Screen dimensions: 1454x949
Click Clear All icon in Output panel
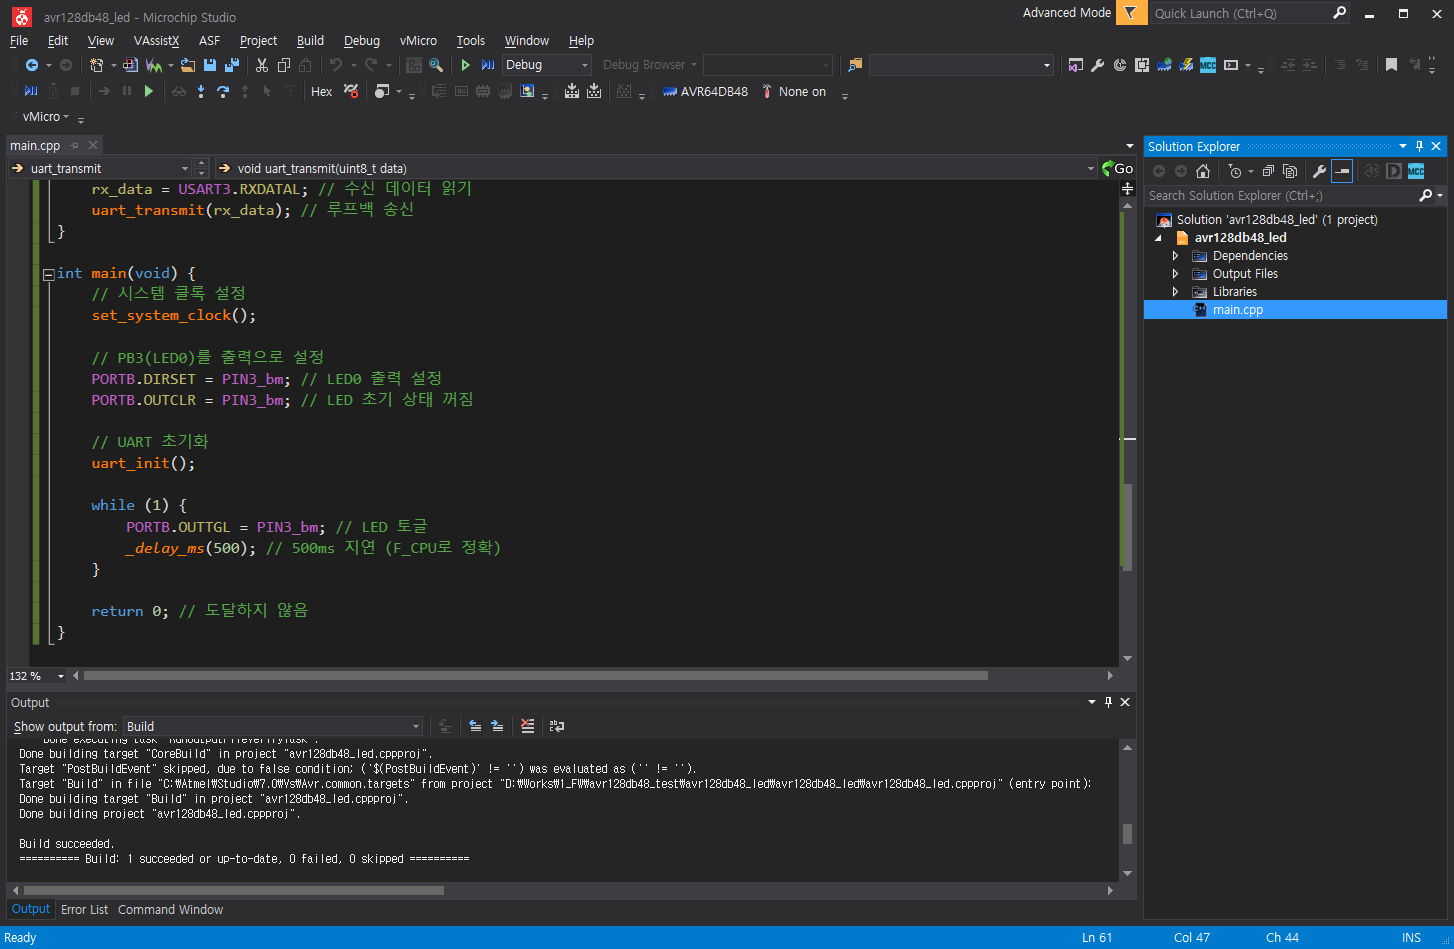(x=527, y=726)
